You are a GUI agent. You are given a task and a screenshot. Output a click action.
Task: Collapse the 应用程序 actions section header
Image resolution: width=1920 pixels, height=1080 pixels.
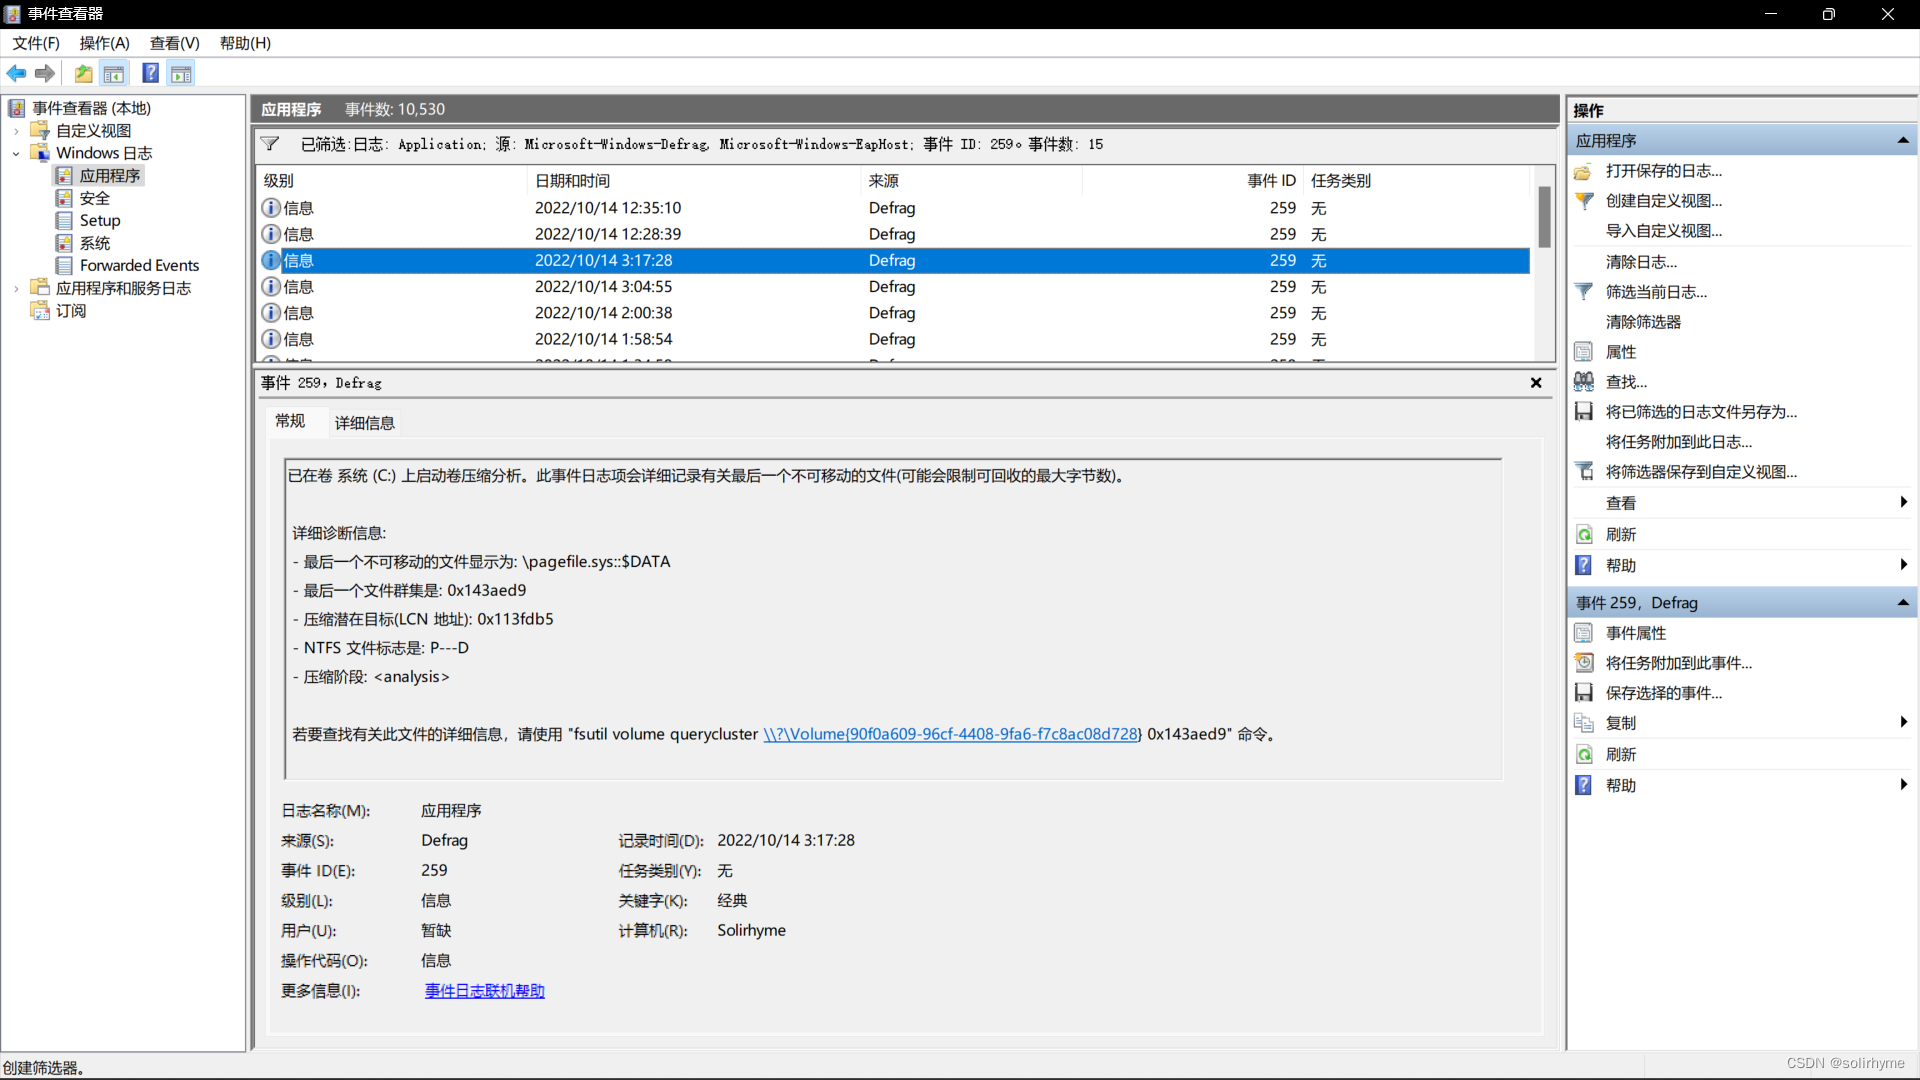(x=1903, y=141)
